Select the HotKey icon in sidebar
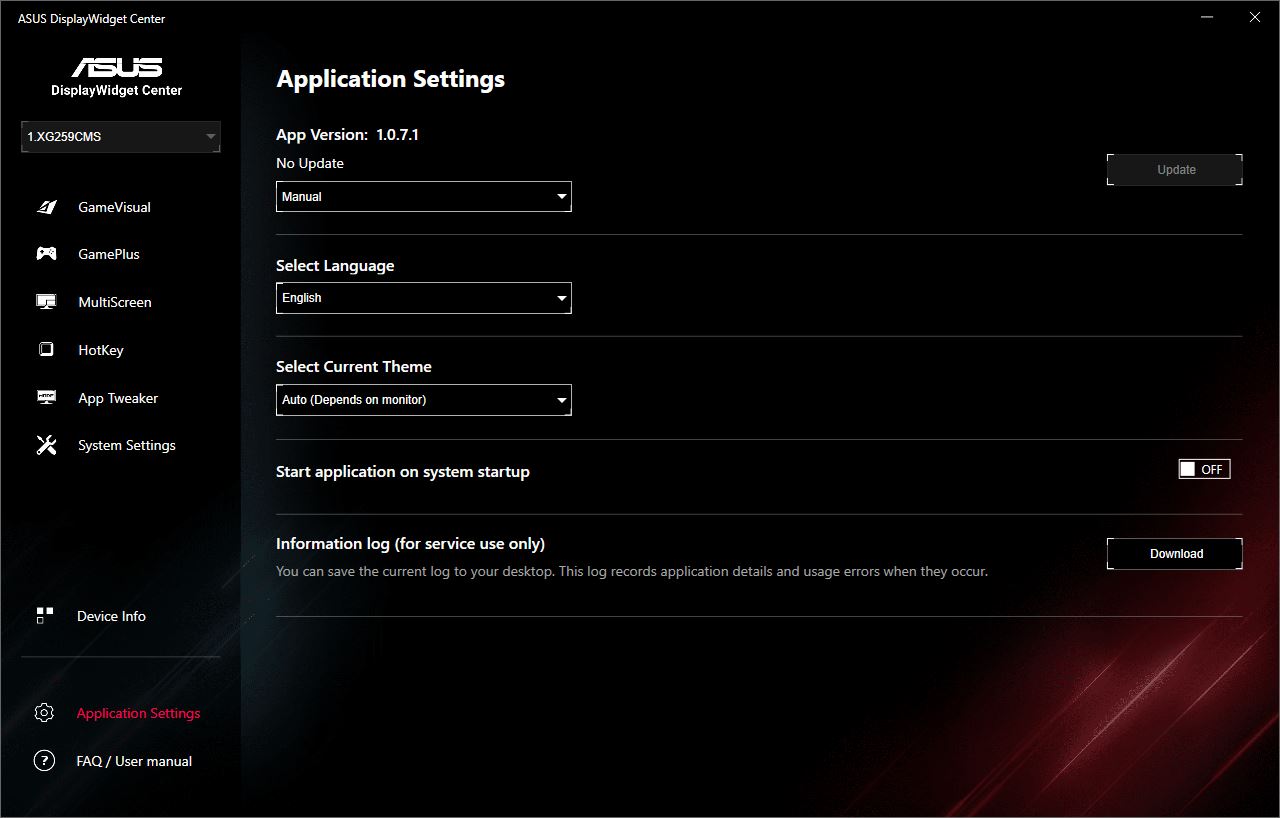1280x818 pixels. click(x=46, y=350)
